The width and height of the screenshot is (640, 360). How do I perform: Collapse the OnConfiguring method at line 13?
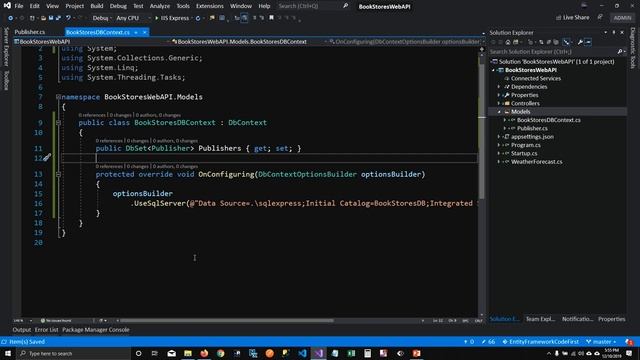(x=58, y=174)
